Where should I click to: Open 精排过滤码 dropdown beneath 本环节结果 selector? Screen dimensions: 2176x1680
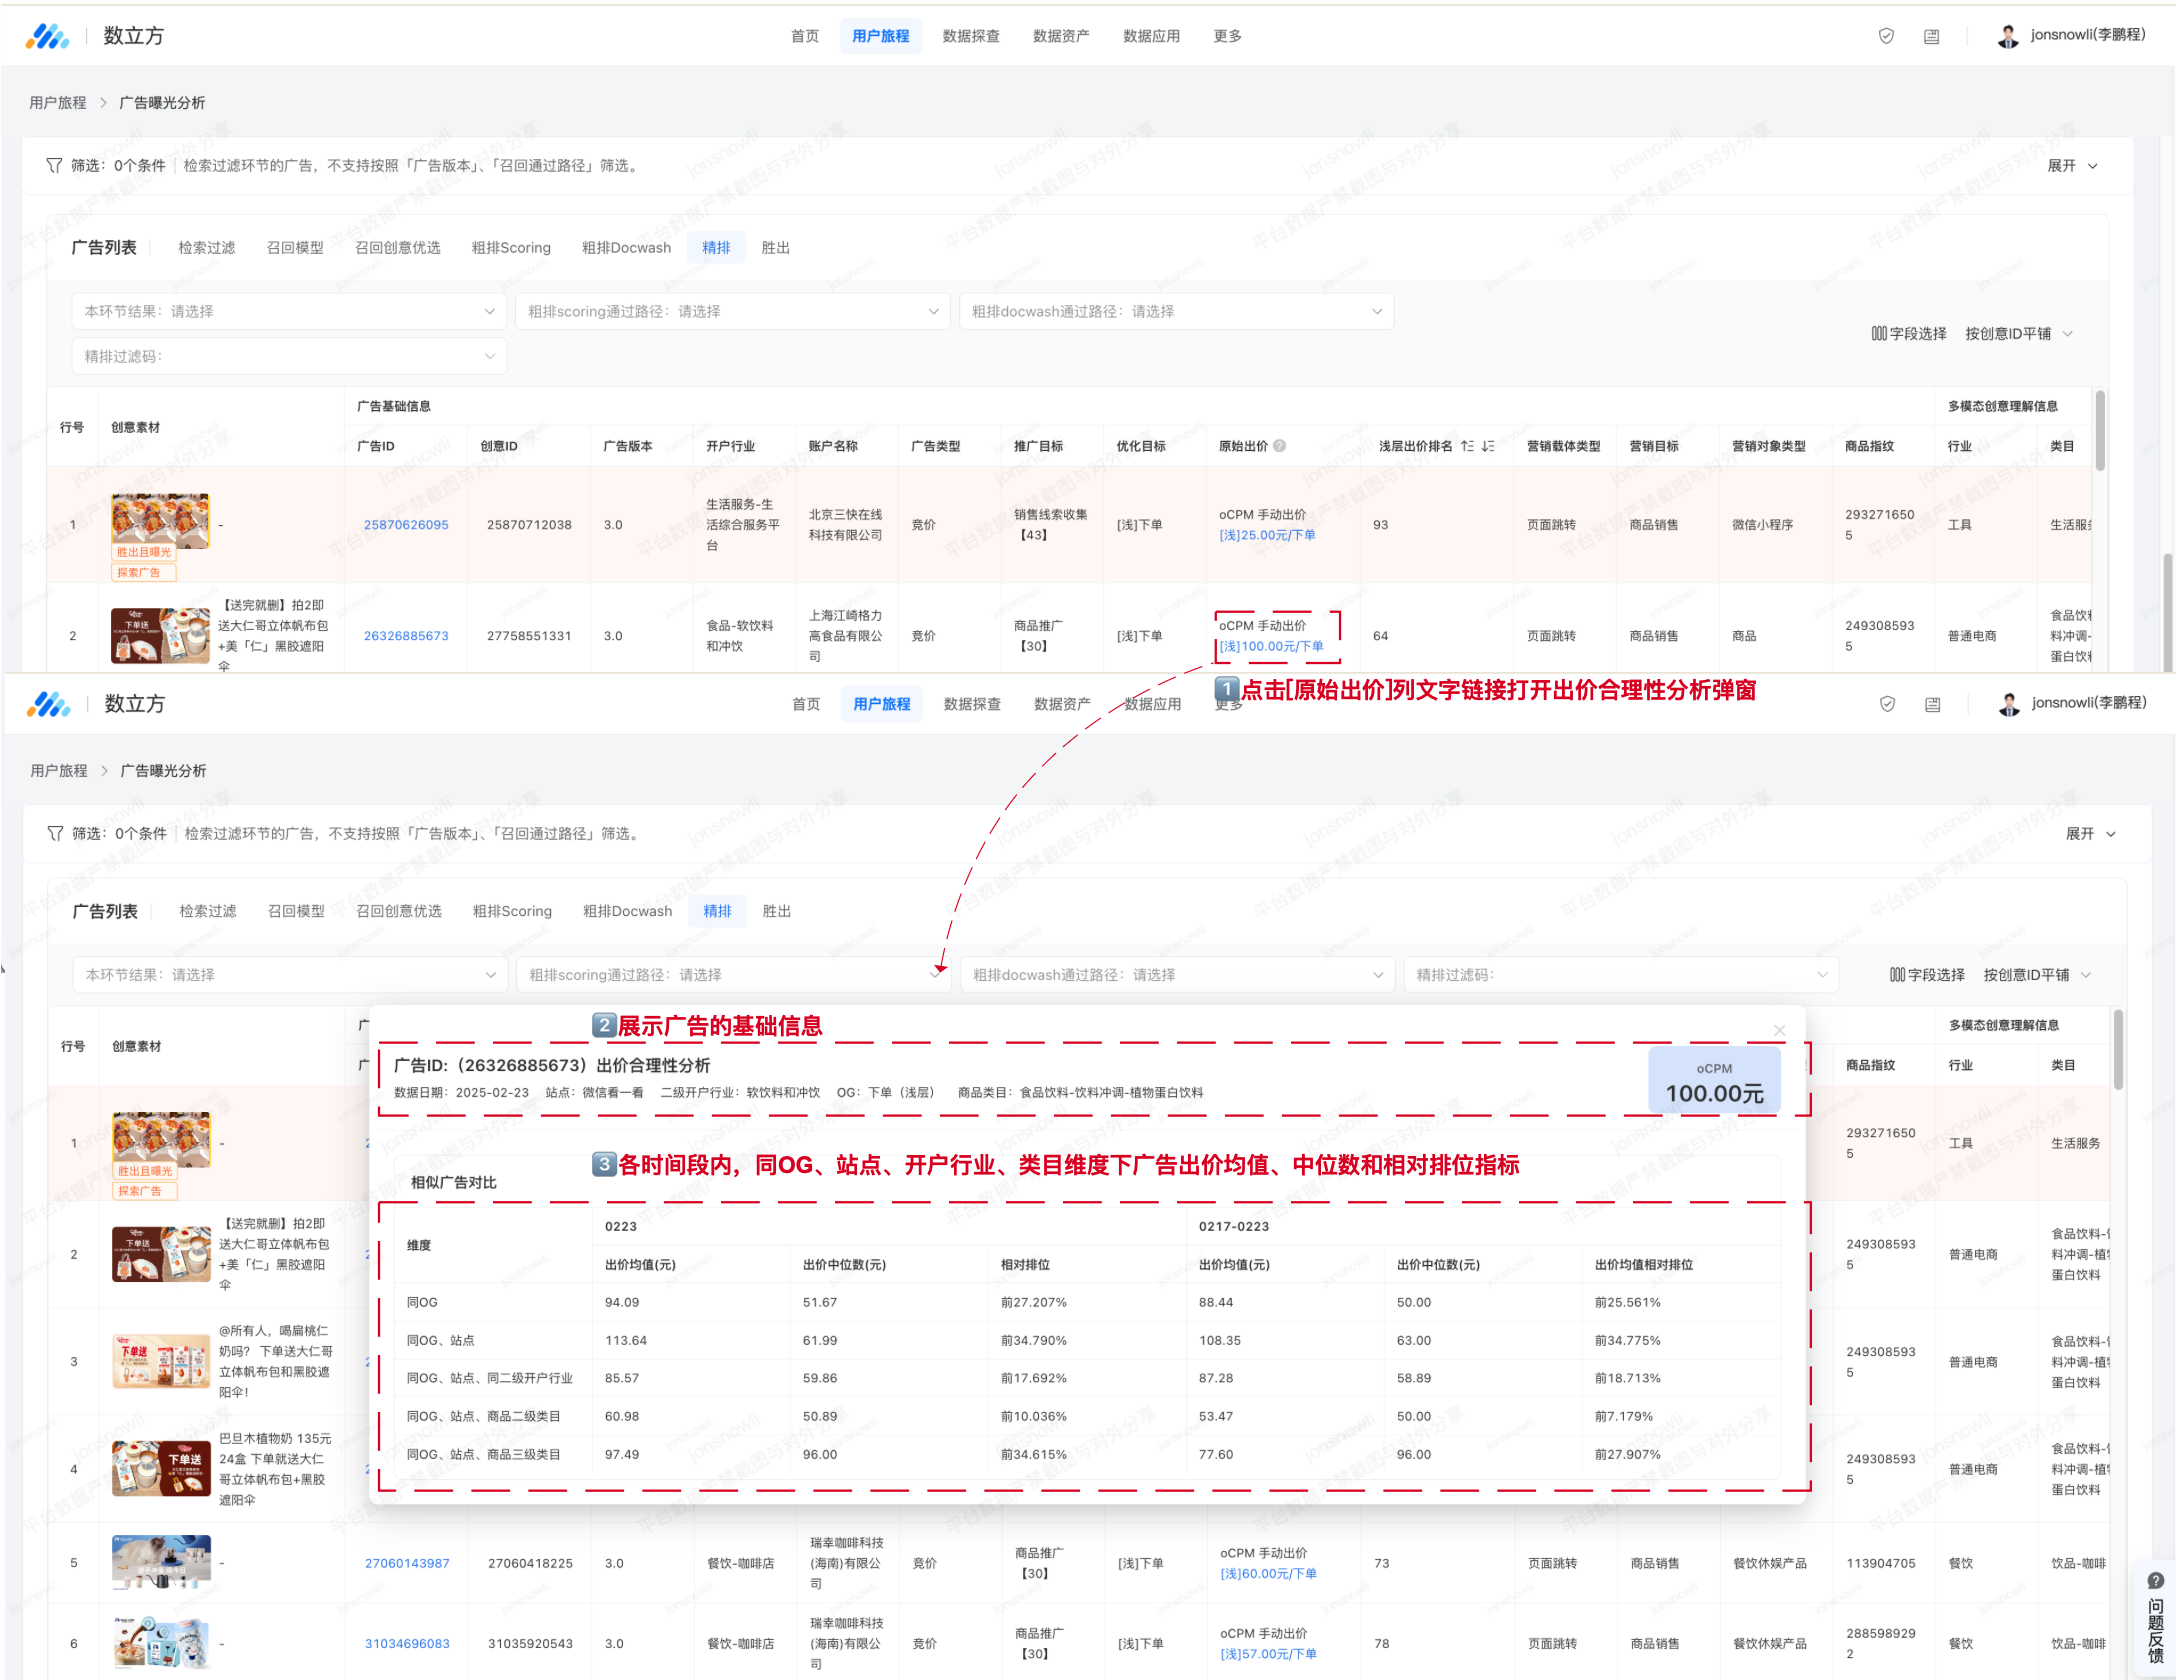[289, 356]
